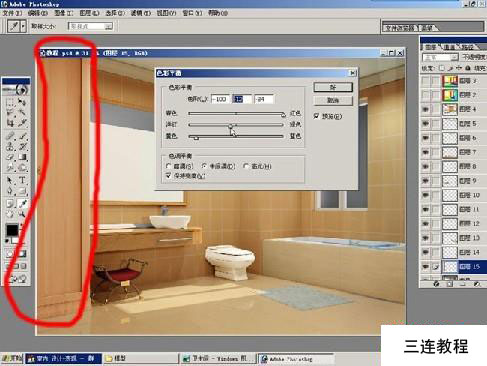Image resolution: width=487 pixels, height=366 pixels.
Task: Select the Blur tool
Action: tap(10, 168)
